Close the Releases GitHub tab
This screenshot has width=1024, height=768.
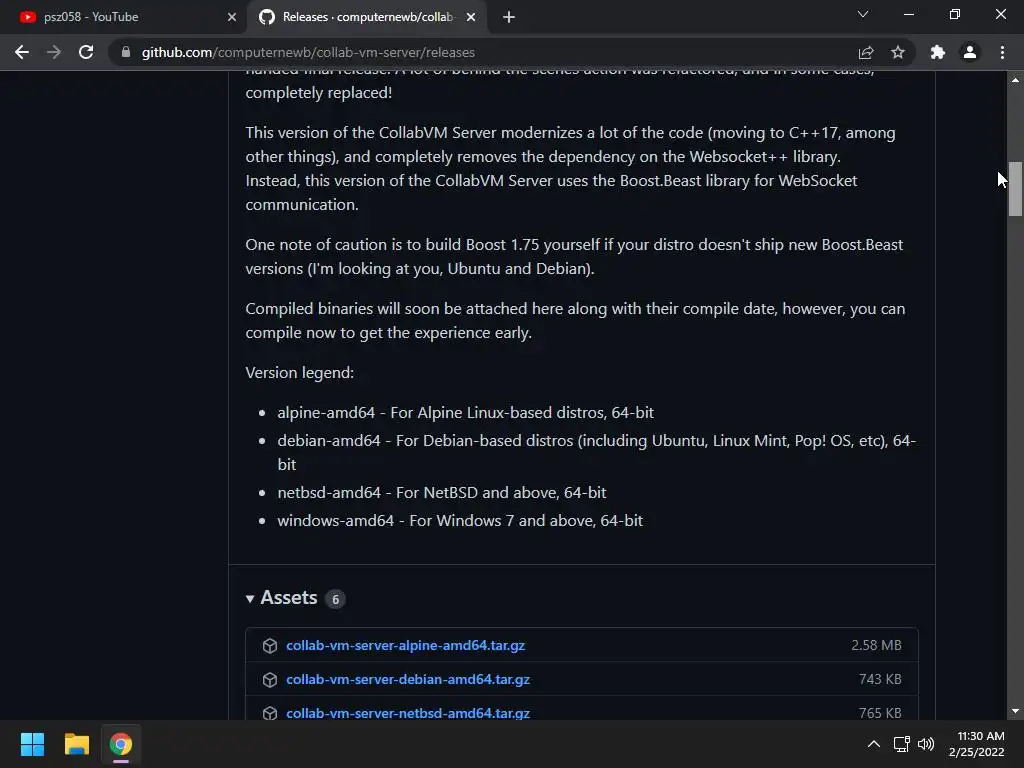tap(471, 17)
